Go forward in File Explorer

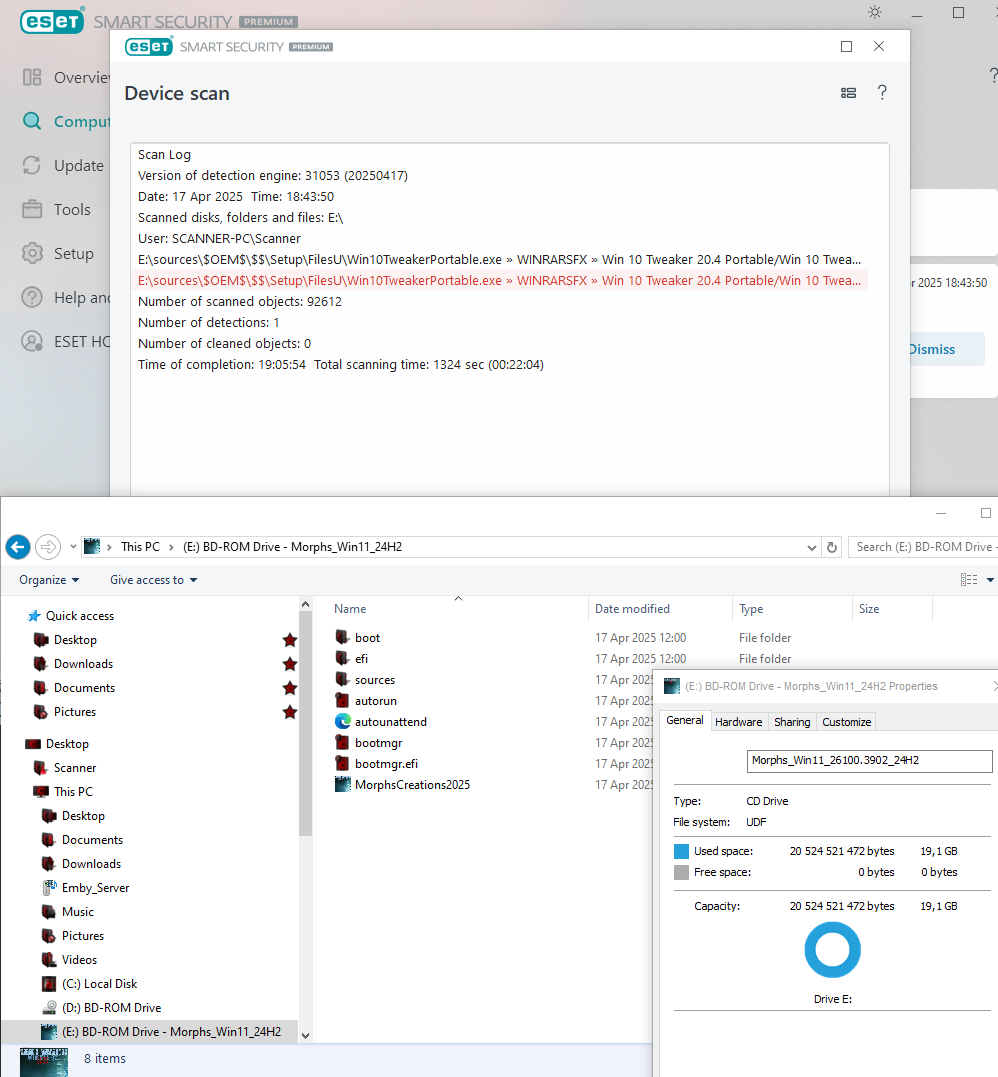point(48,547)
